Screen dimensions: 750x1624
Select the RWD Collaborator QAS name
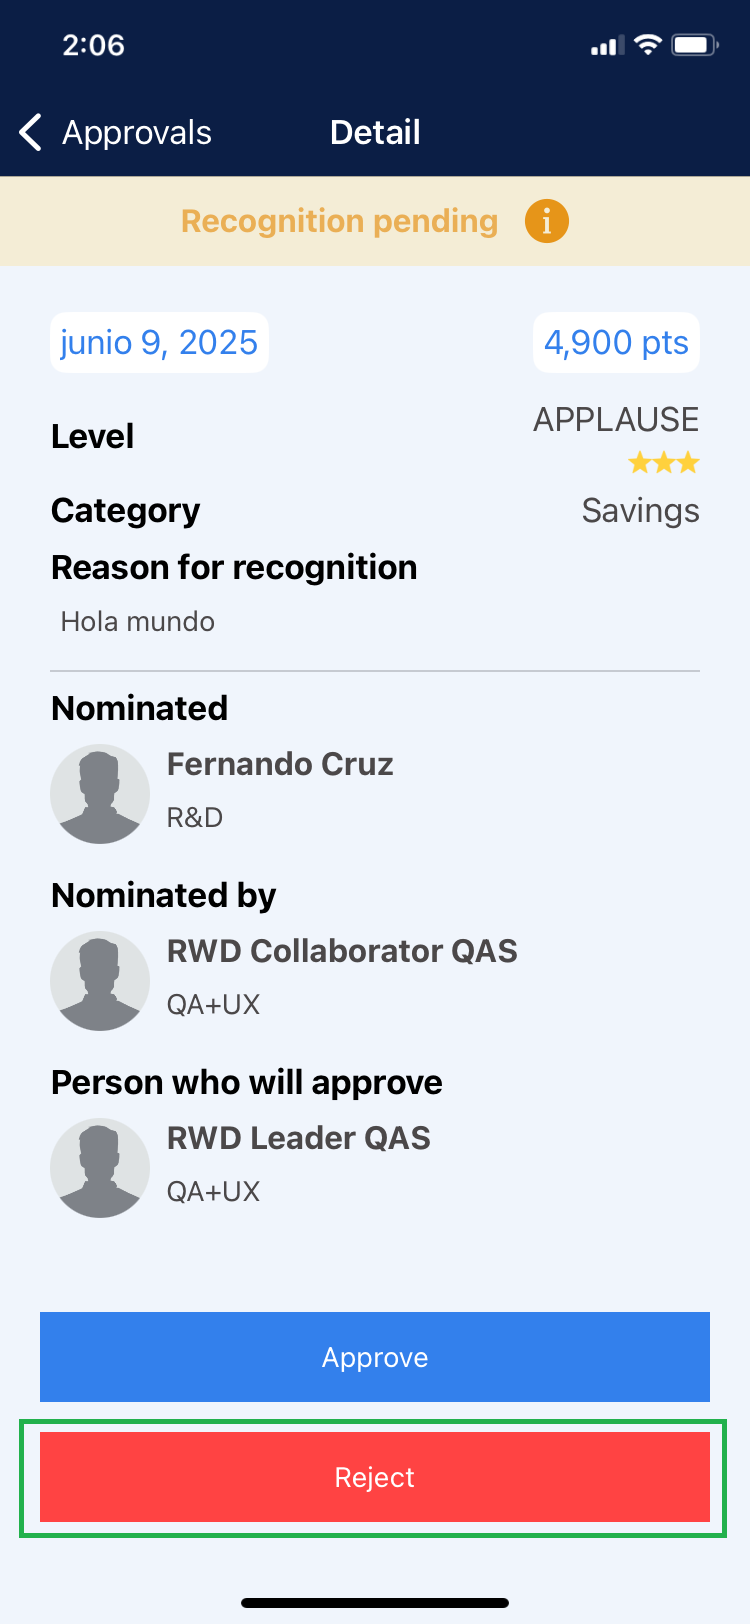342,951
